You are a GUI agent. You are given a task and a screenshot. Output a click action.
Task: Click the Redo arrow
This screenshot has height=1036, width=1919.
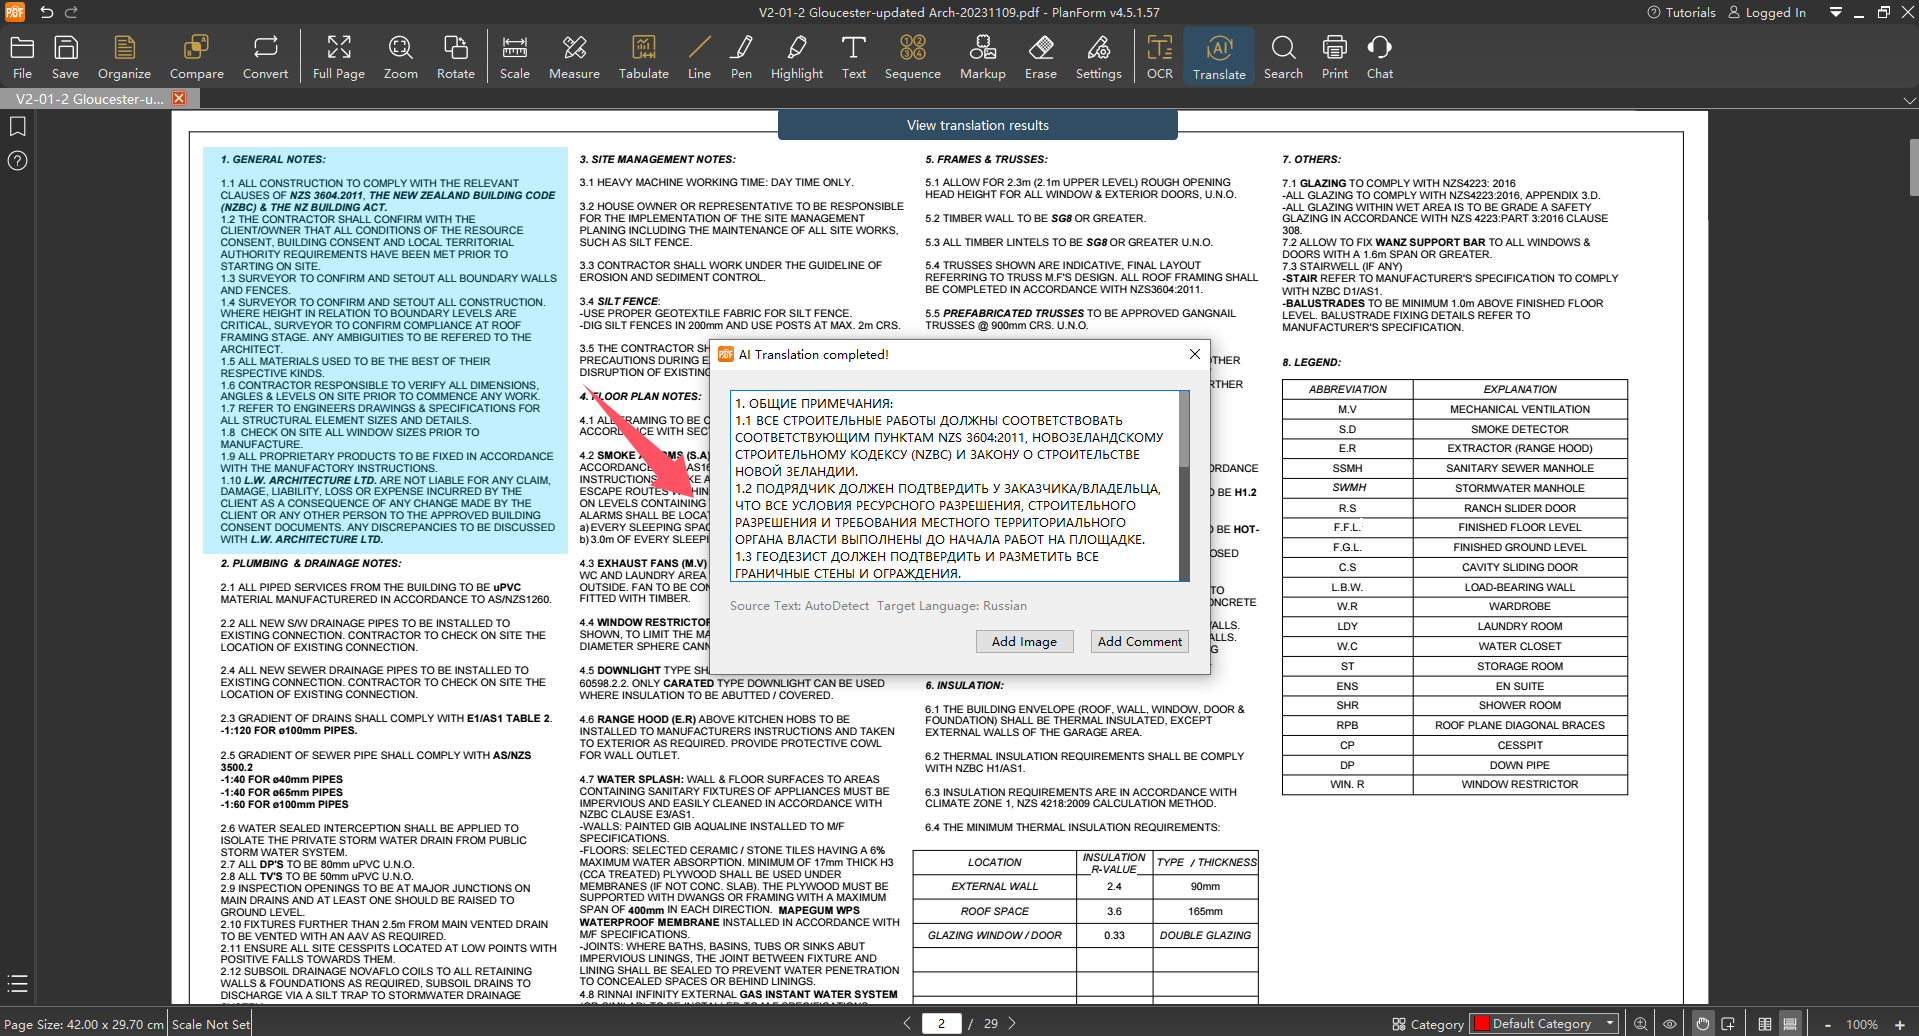[71, 12]
